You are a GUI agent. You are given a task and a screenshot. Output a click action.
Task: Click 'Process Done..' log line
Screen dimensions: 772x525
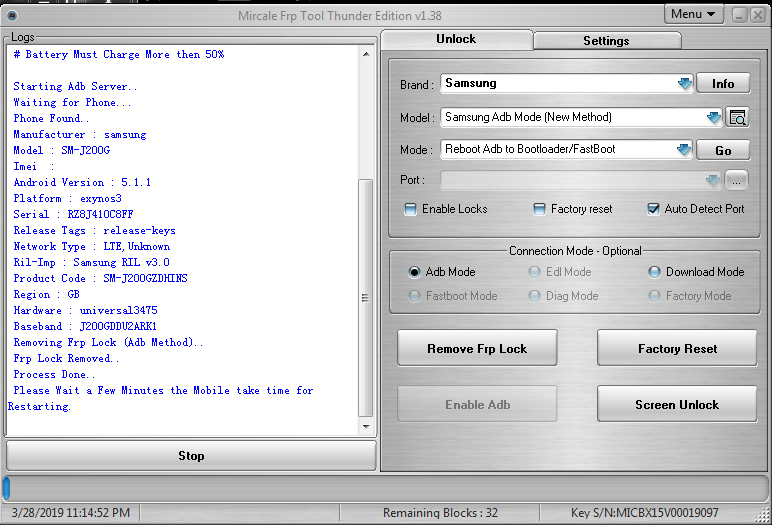coord(54,375)
